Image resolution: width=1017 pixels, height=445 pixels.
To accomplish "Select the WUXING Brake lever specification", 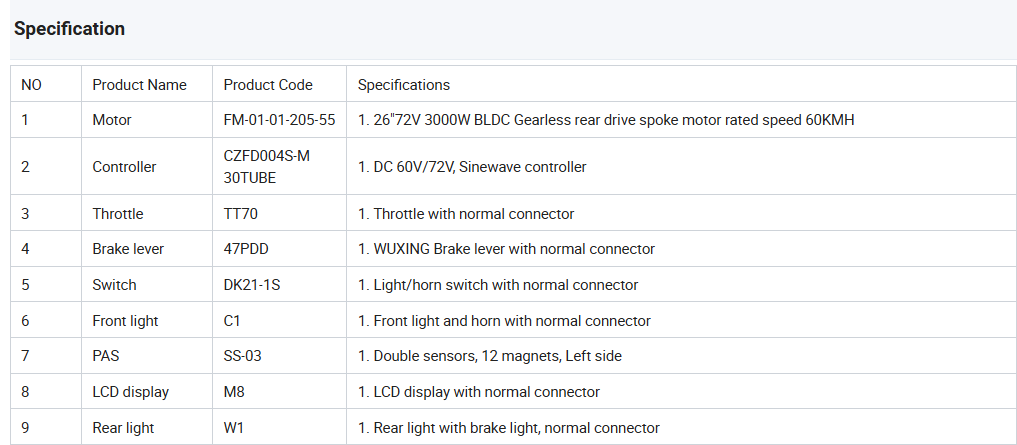I will pyautogui.click(x=506, y=249).
